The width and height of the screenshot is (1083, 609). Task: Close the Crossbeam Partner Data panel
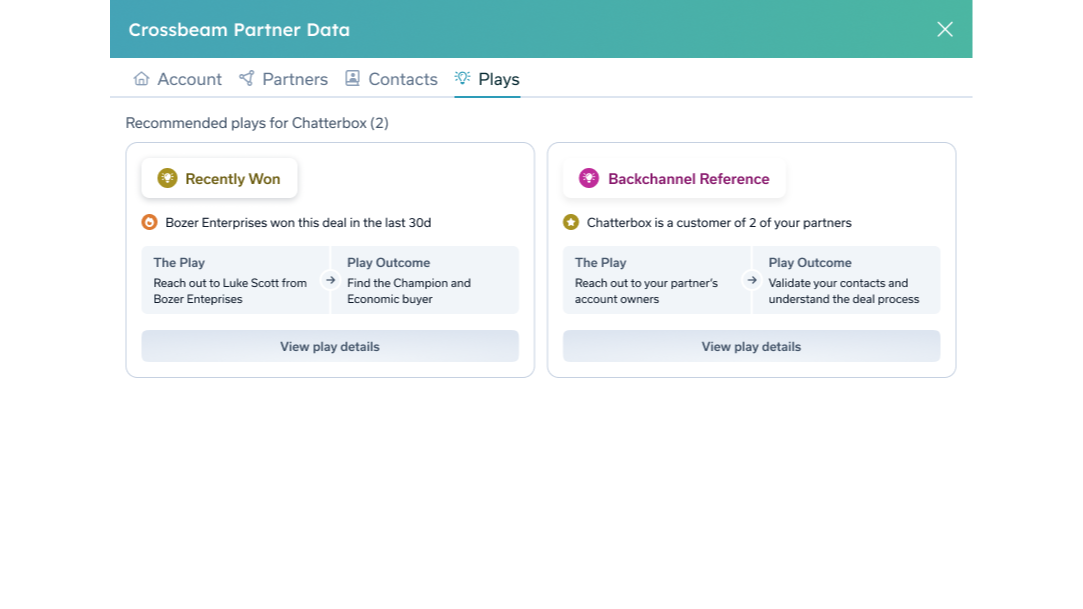tap(944, 29)
